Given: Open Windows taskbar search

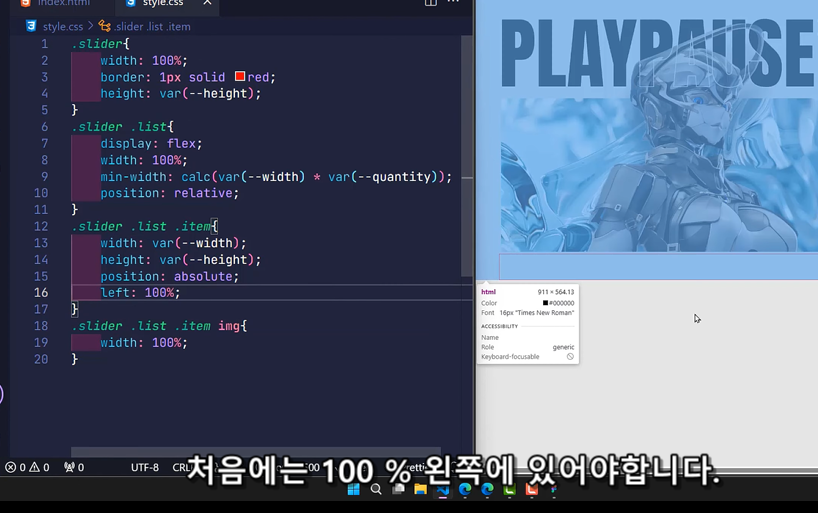Looking at the screenshot, I should pos(376,490).
